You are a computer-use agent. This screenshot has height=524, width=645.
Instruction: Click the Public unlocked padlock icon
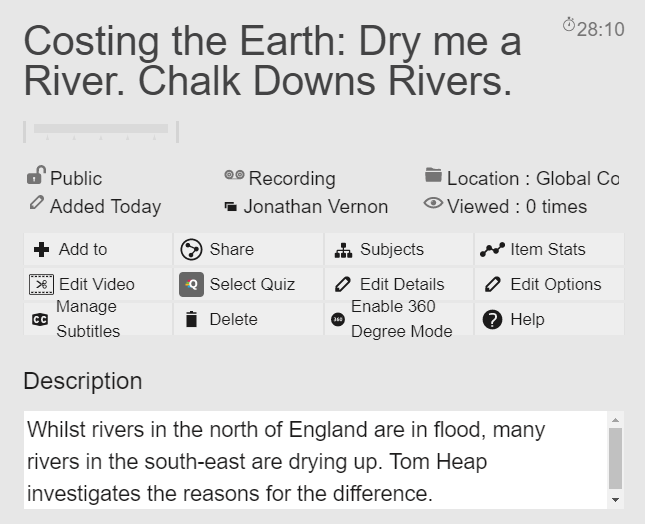pyautogui.click(x=36, y=175)
